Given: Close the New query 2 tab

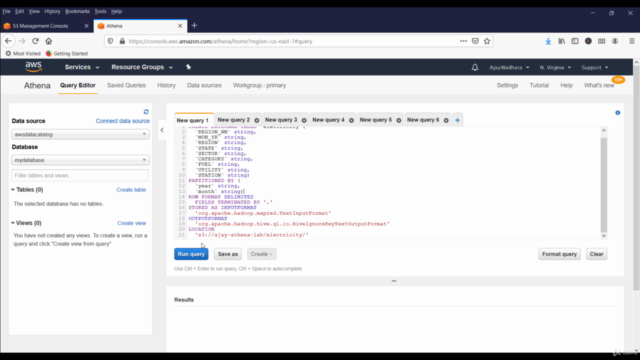Looking at the screenshot, I should coord(257,120).
